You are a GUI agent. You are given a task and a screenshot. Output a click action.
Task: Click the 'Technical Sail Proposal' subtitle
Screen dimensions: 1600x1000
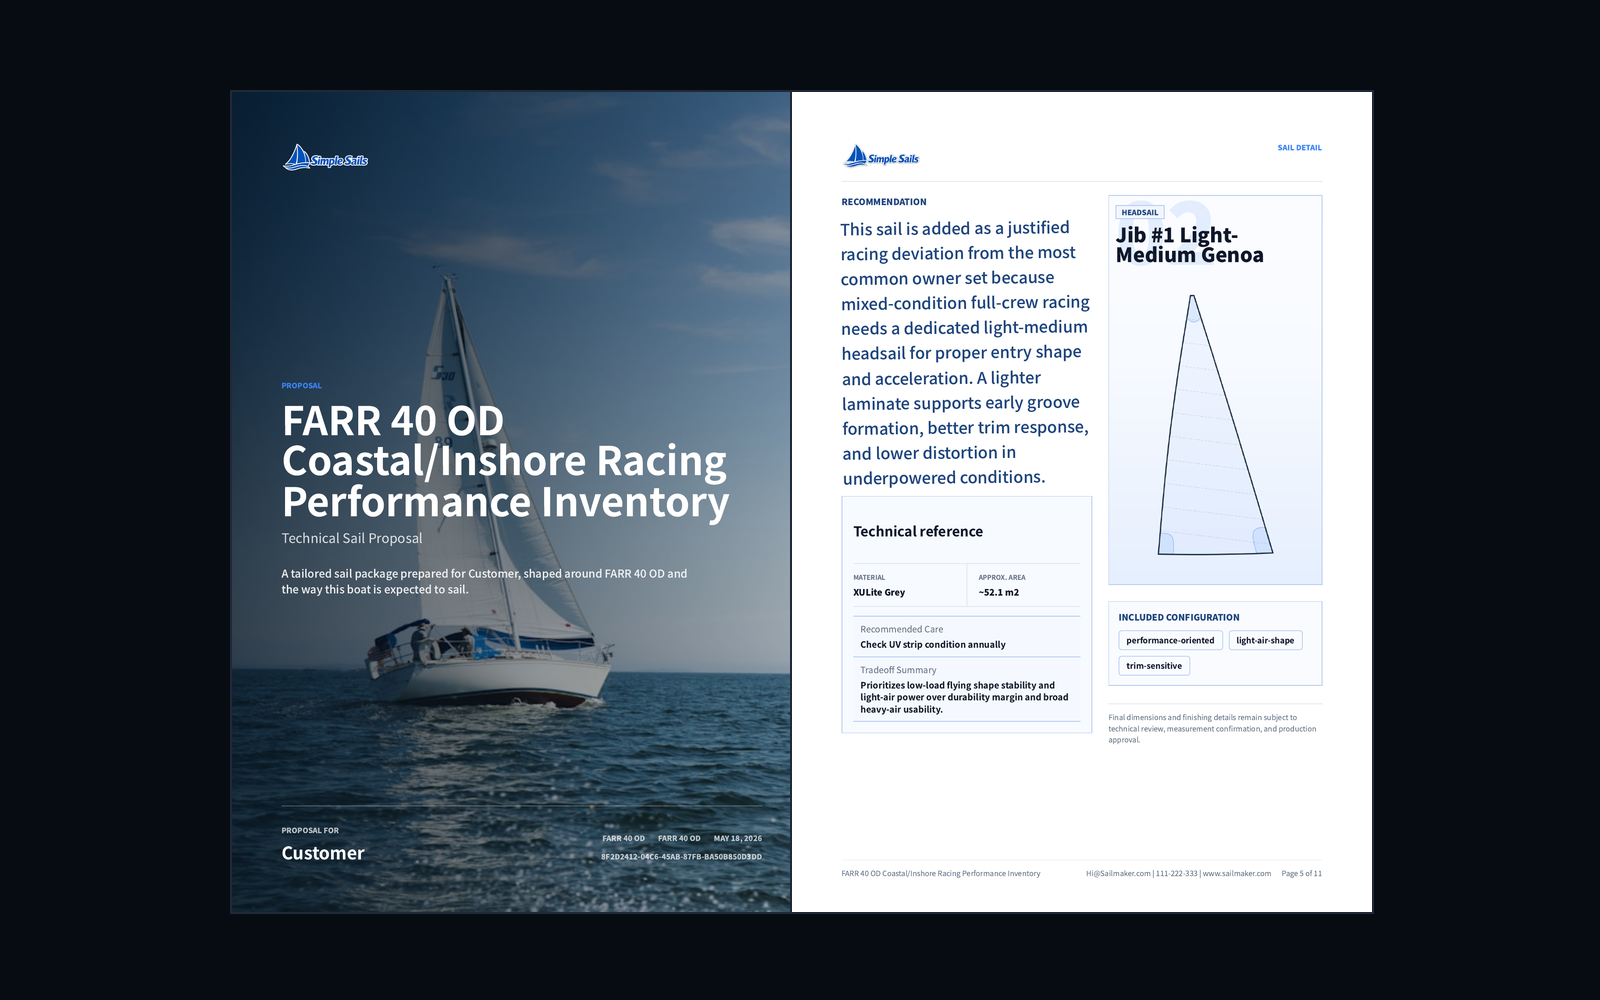pos(352,538)
